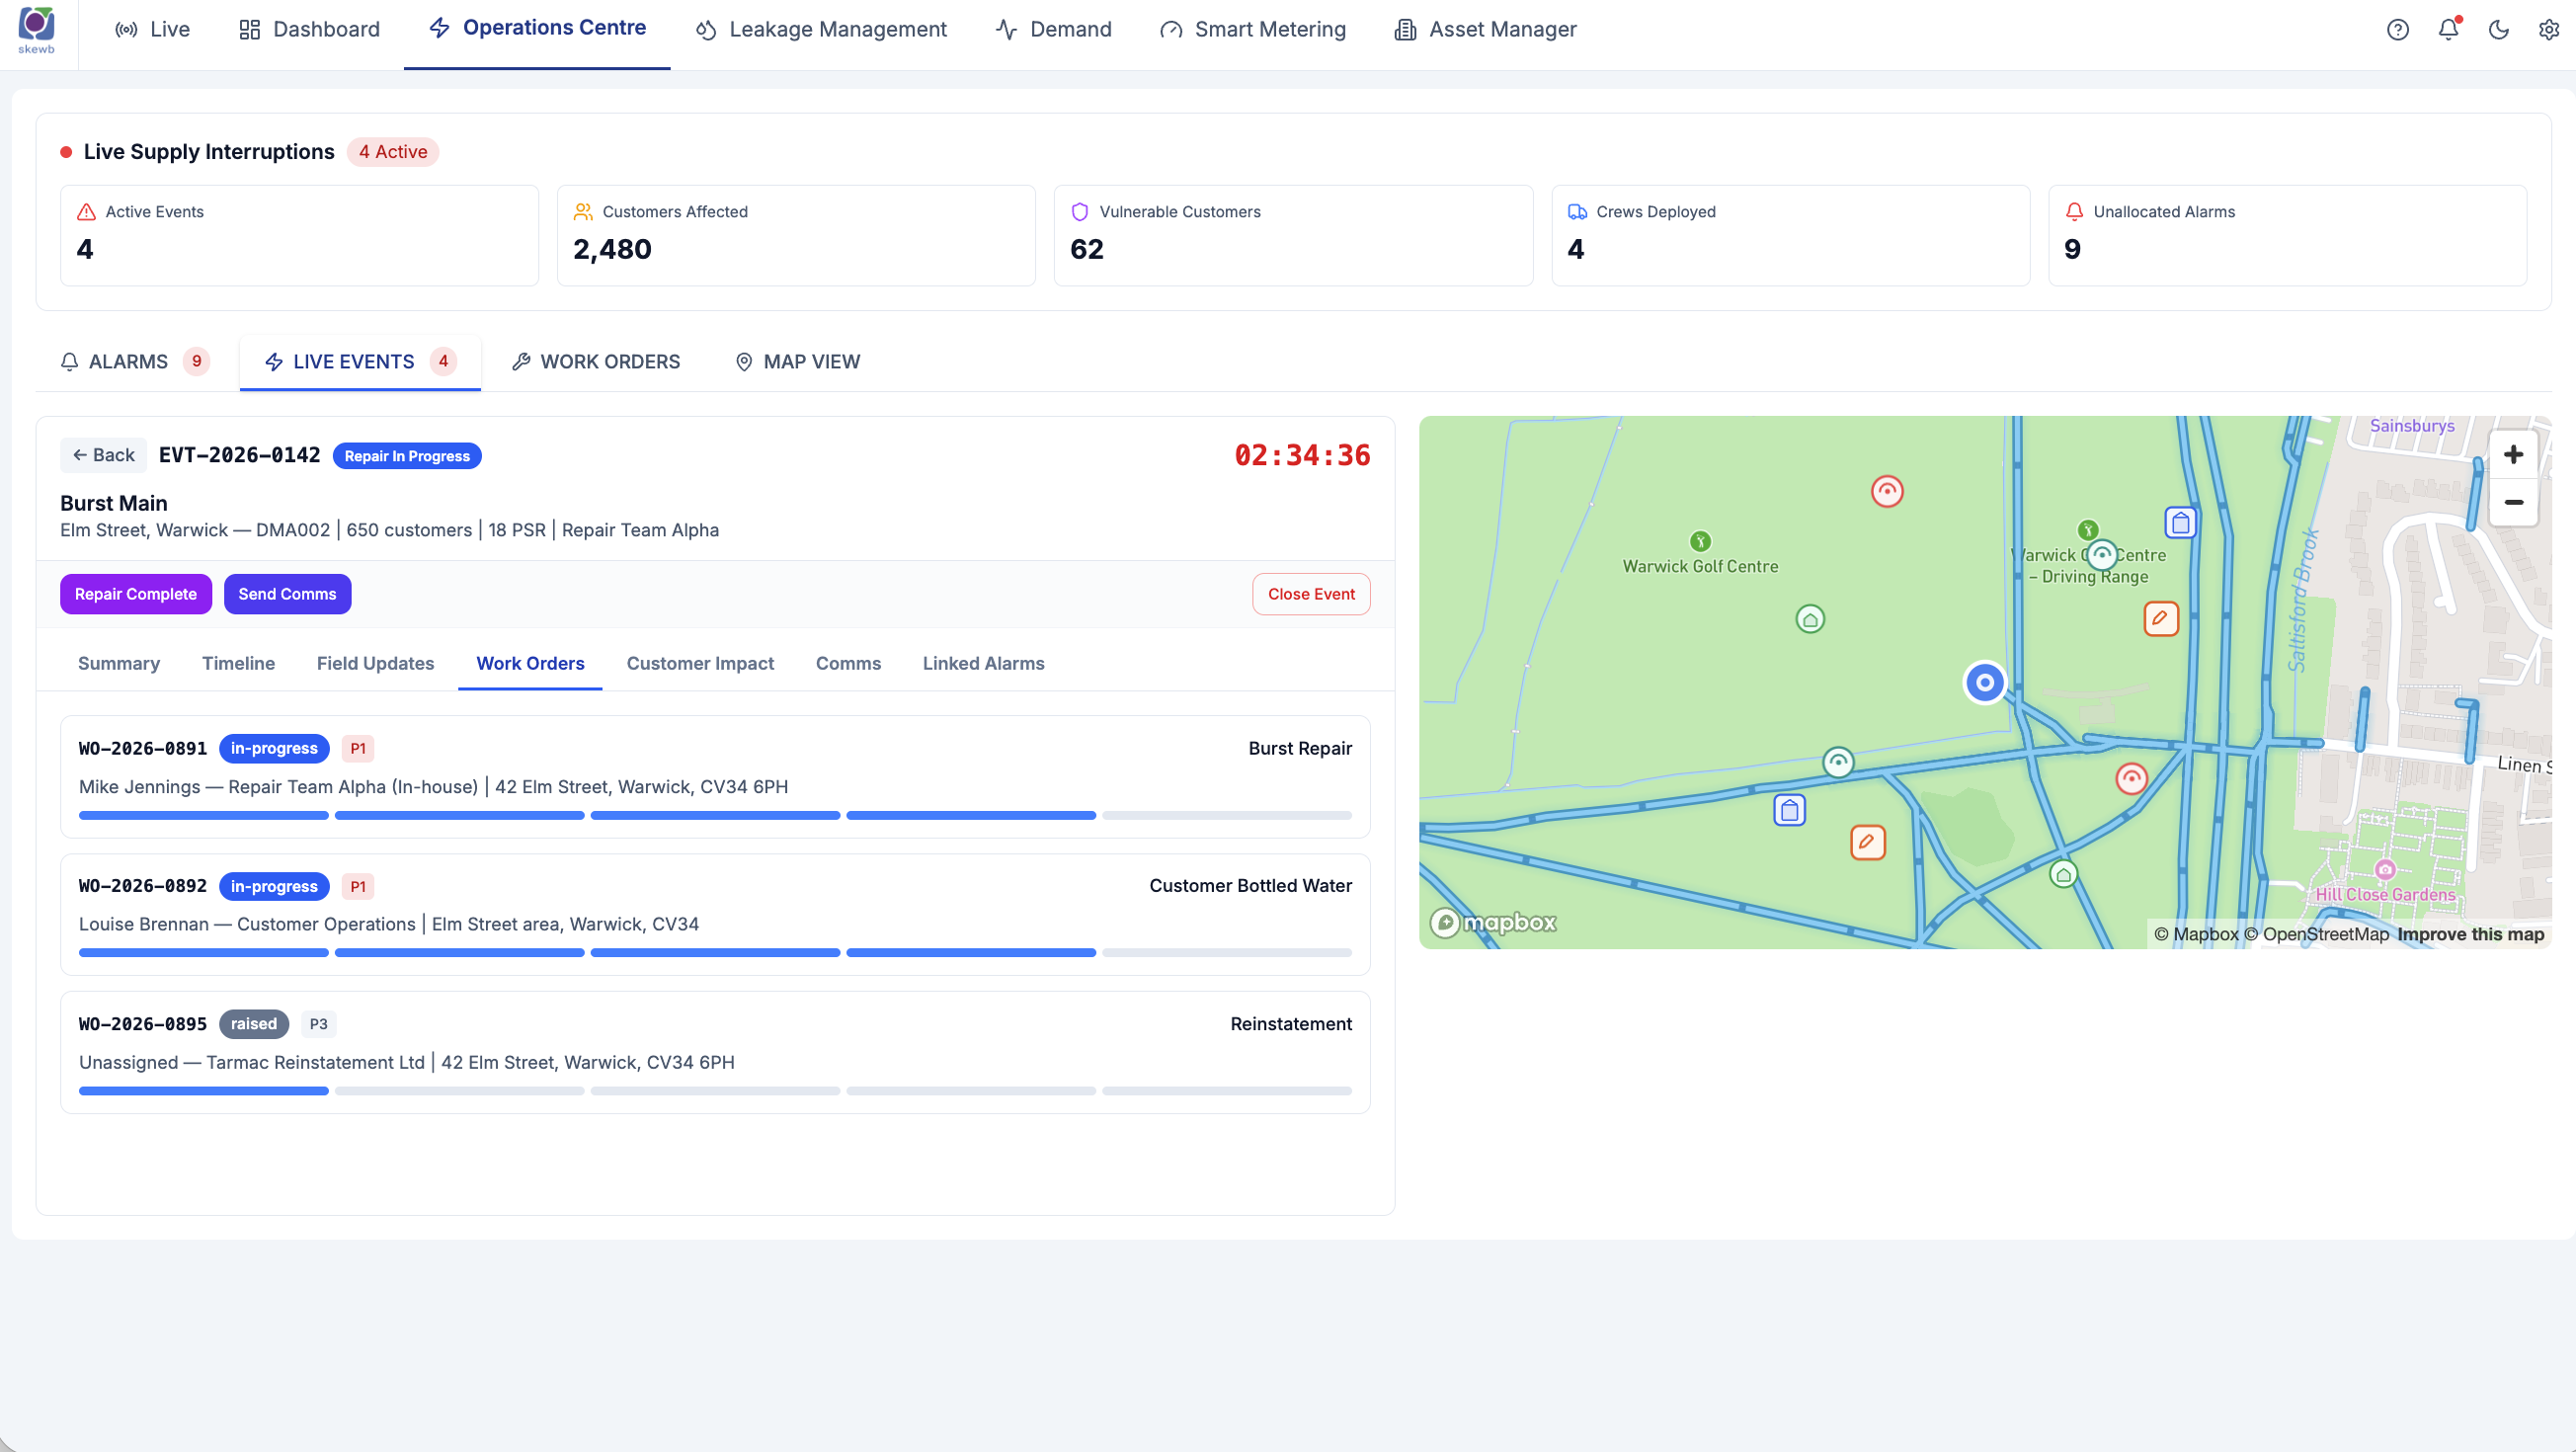Open the Improve this map link

[2470, 934]
